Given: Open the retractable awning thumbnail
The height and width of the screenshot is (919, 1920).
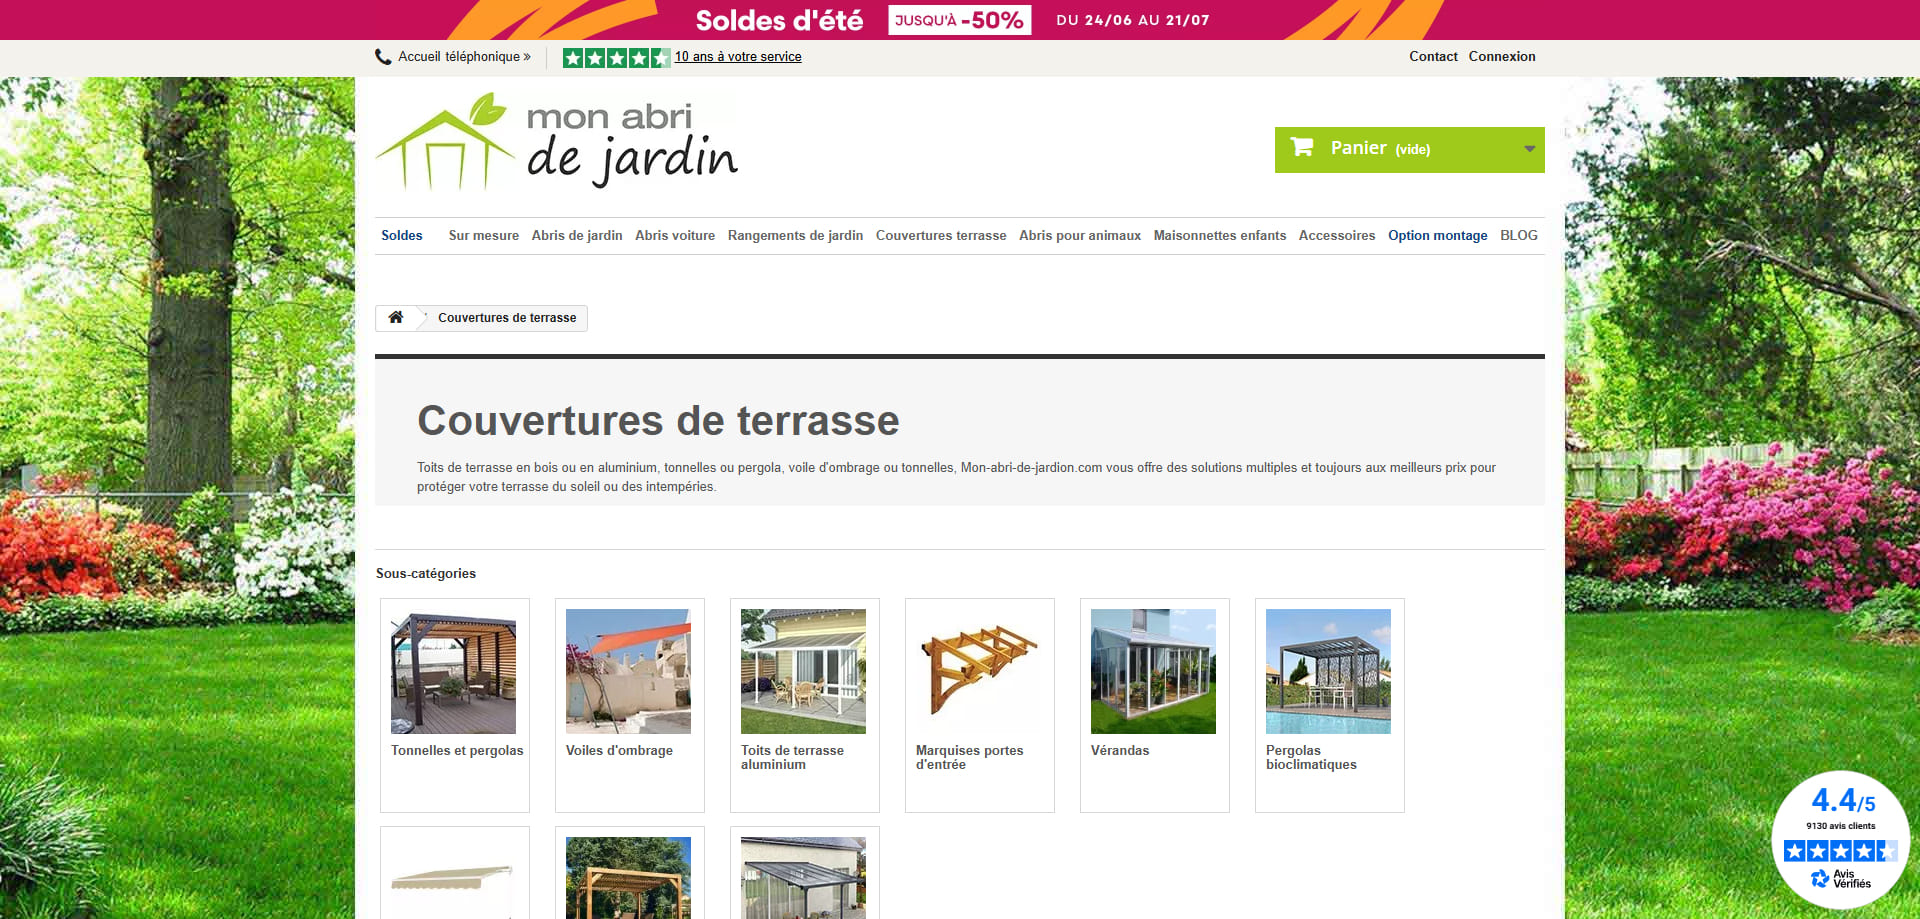Looking at the screenshot, I should coord(453,878).
